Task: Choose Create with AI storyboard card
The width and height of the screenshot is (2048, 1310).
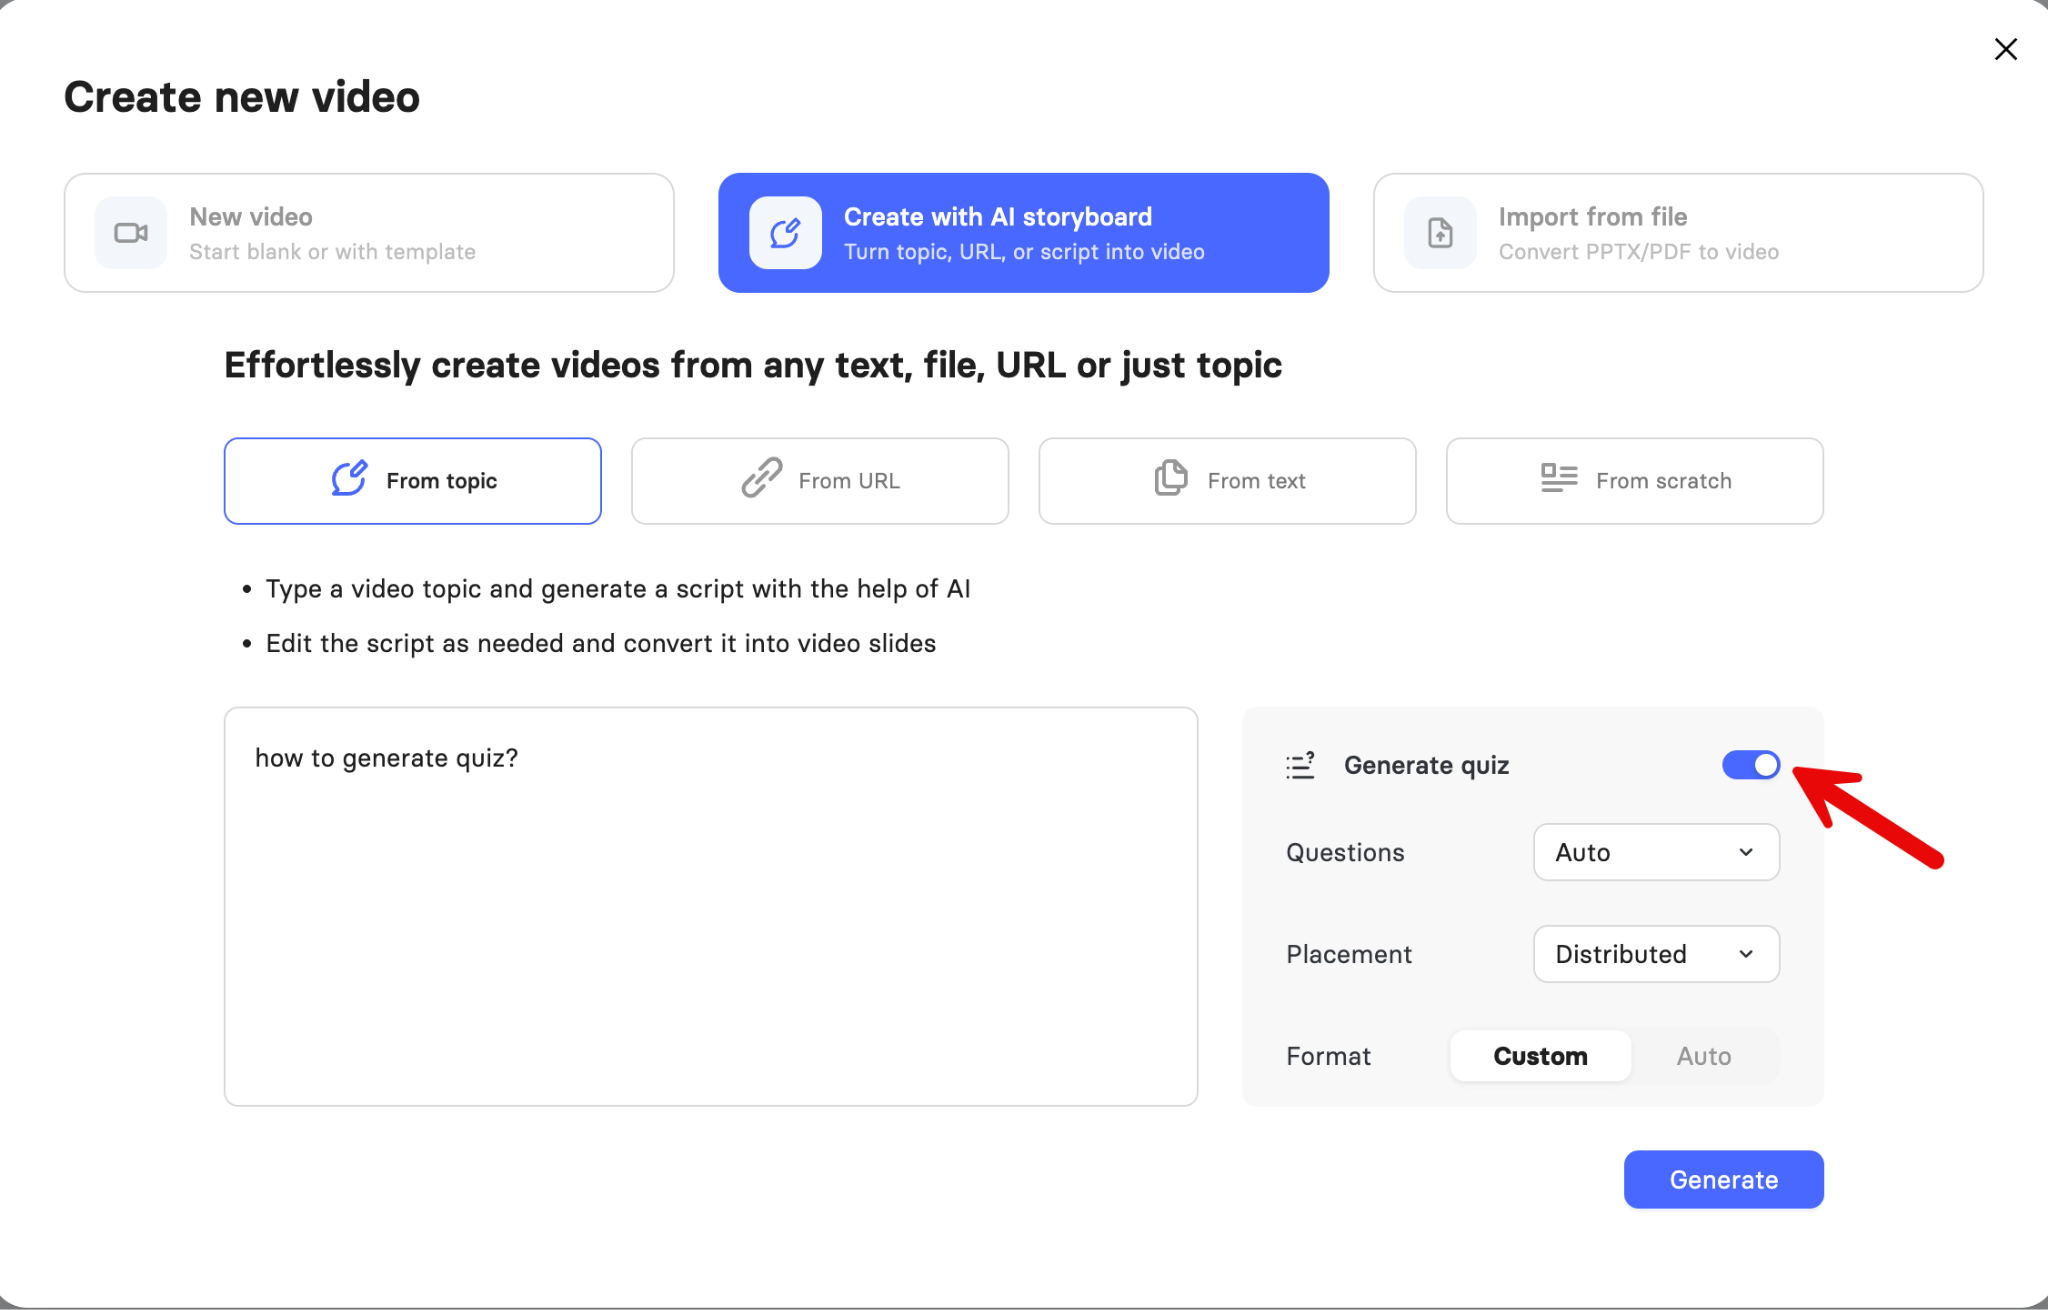Action: click(1023, 233)
